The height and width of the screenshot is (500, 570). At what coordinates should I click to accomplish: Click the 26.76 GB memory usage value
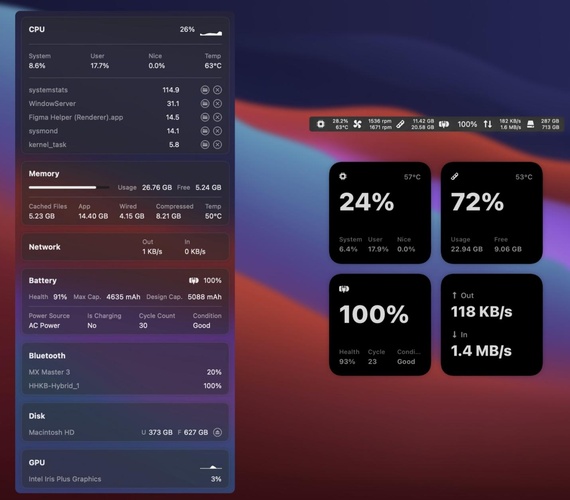[157, 187]
